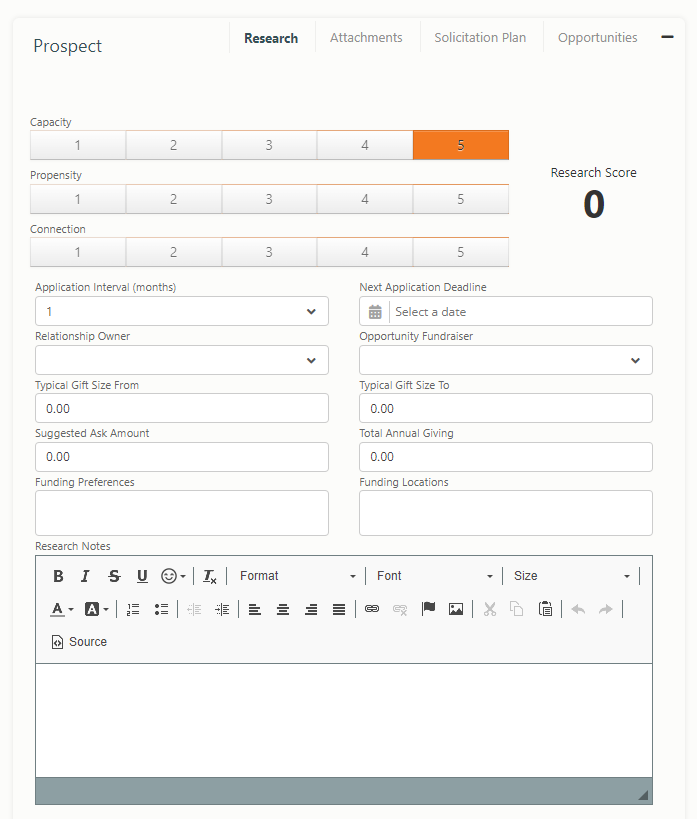This screenshot has width=697, height=819.
Task: Insert a hyperlink
Action: [x=372, y=609]
